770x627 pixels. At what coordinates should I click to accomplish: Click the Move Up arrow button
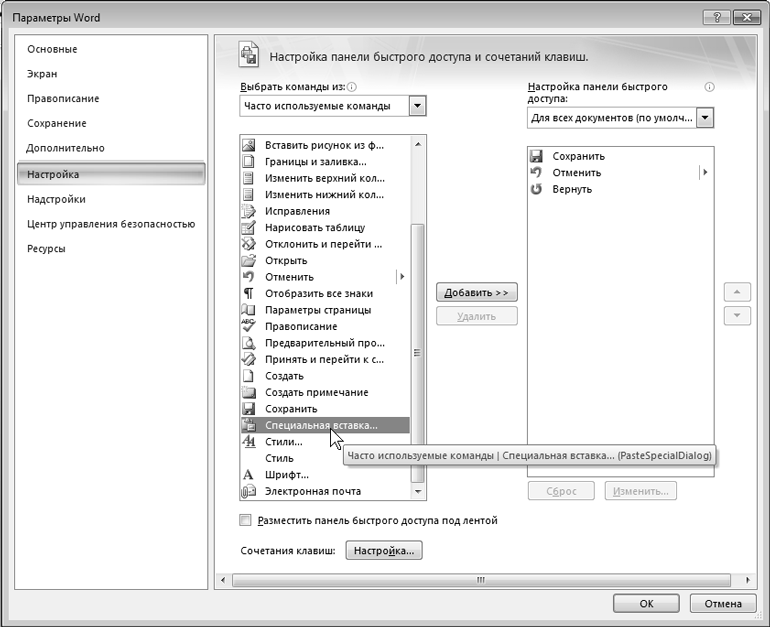(737, 292)
